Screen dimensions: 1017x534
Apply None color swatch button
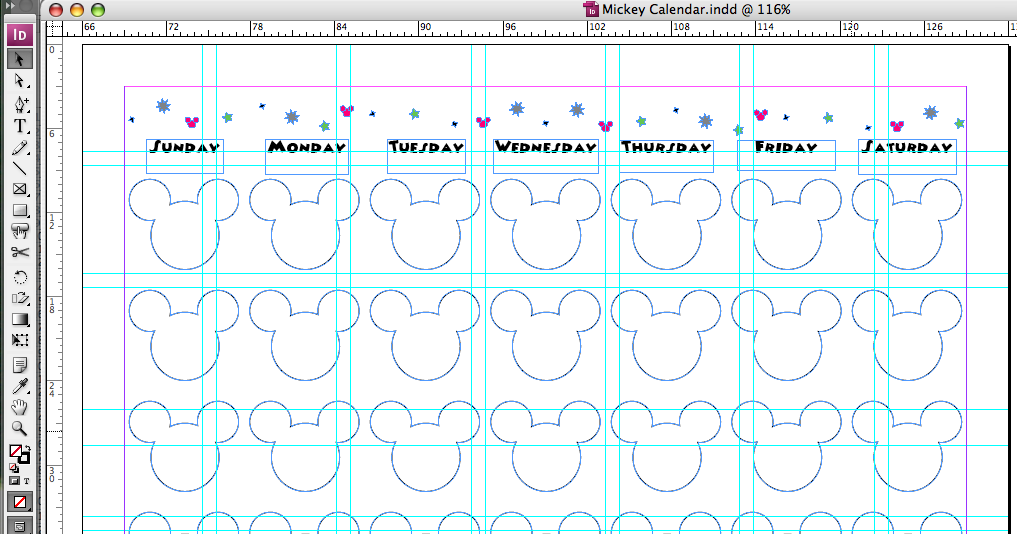point(19,502)
